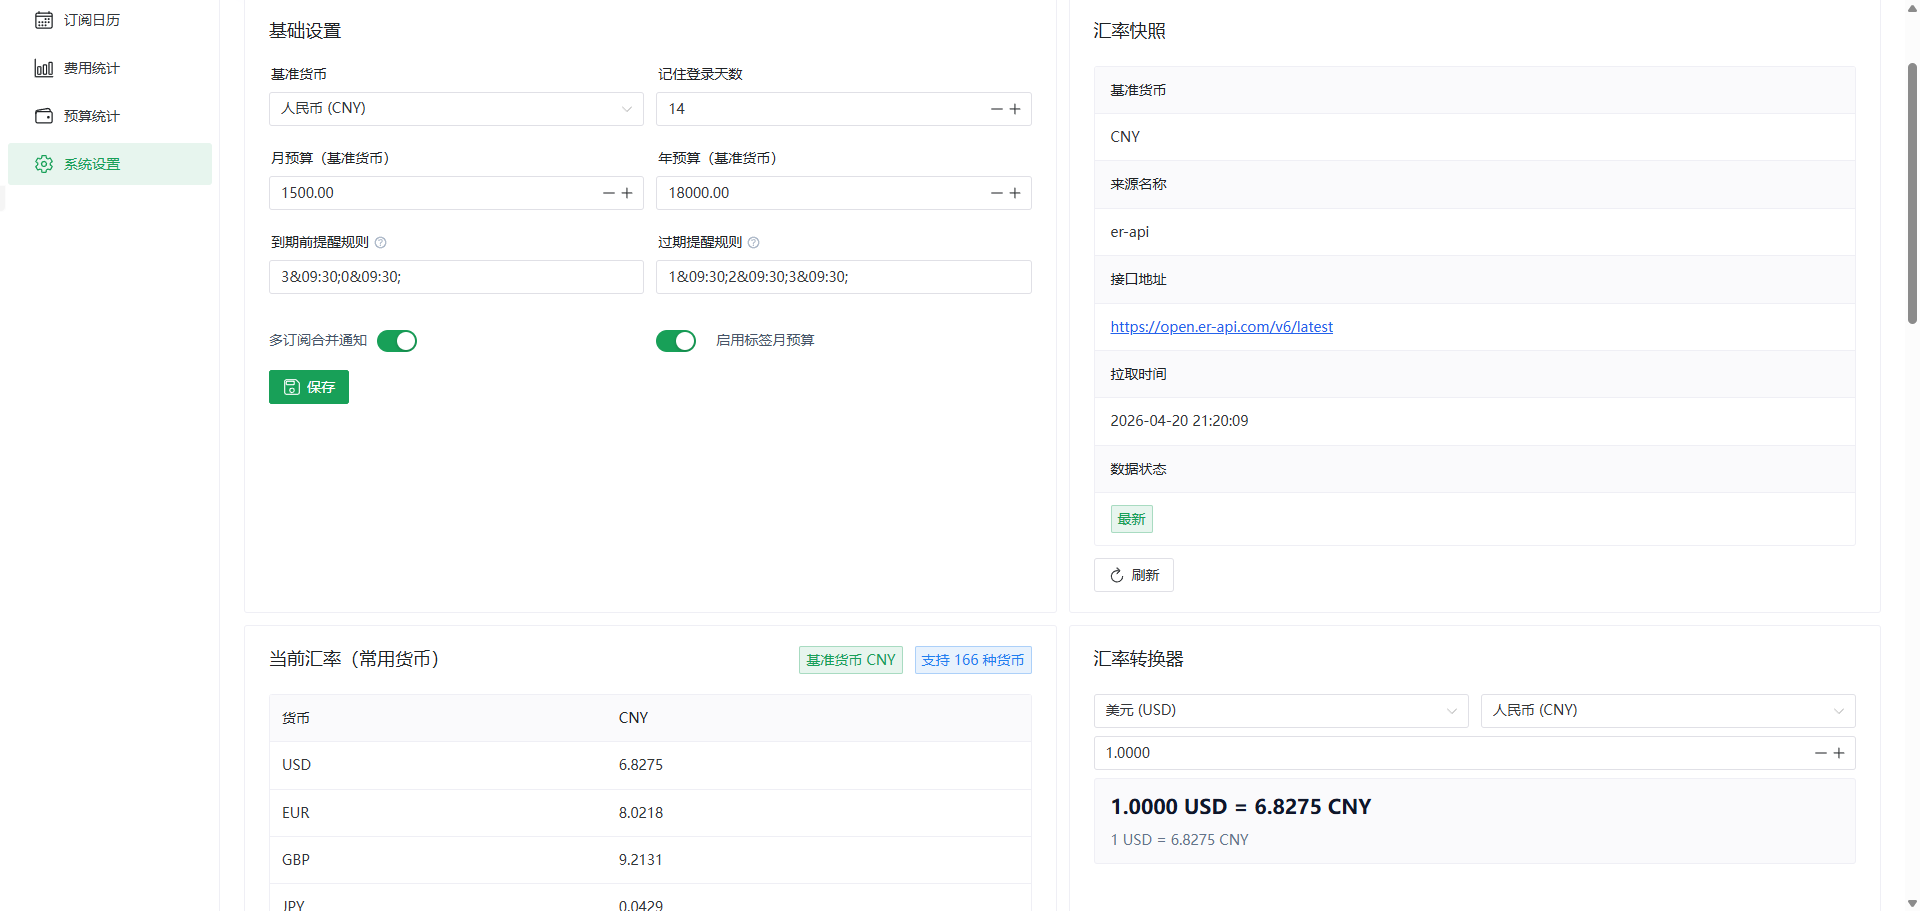
Task: Click the page vertical scrollbar thumb
Action: pyautogui.click(x=1912, y=193)
